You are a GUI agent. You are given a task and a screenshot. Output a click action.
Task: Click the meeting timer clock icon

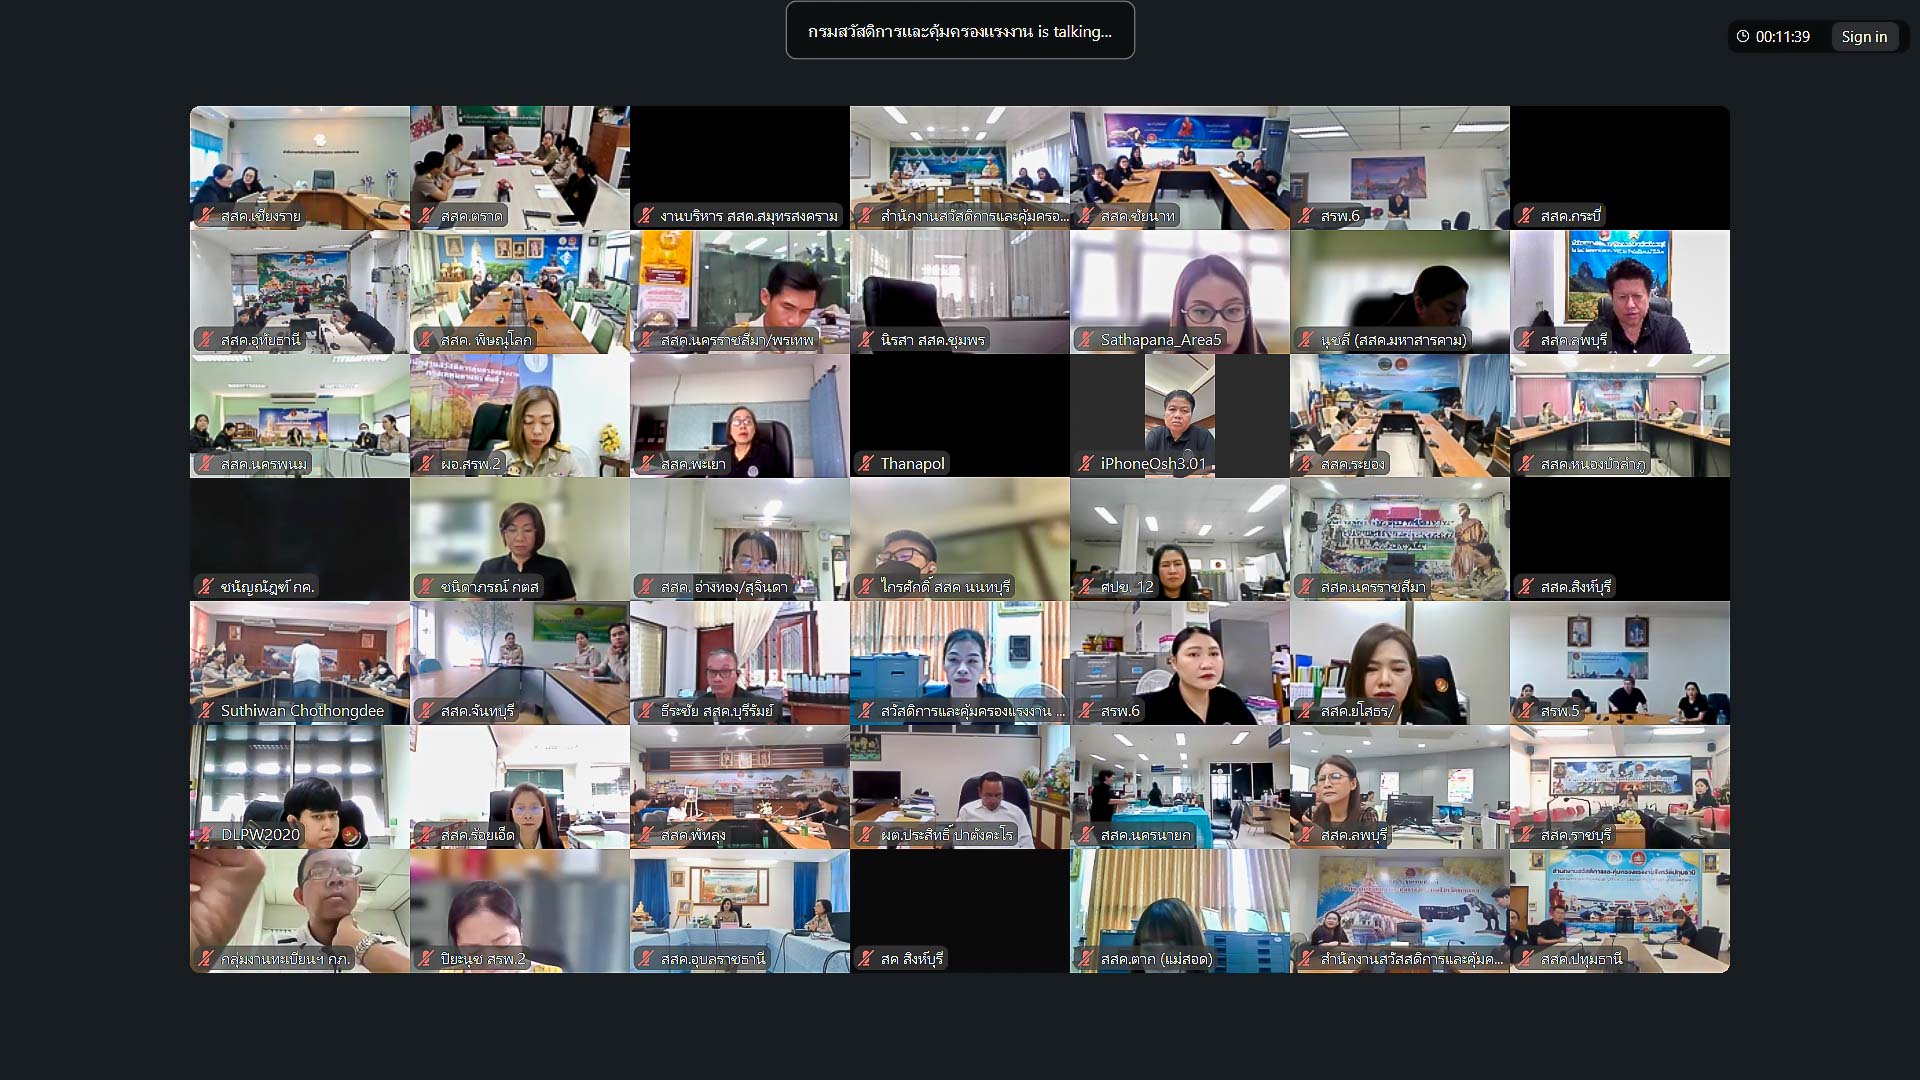tap(1743, 37)
